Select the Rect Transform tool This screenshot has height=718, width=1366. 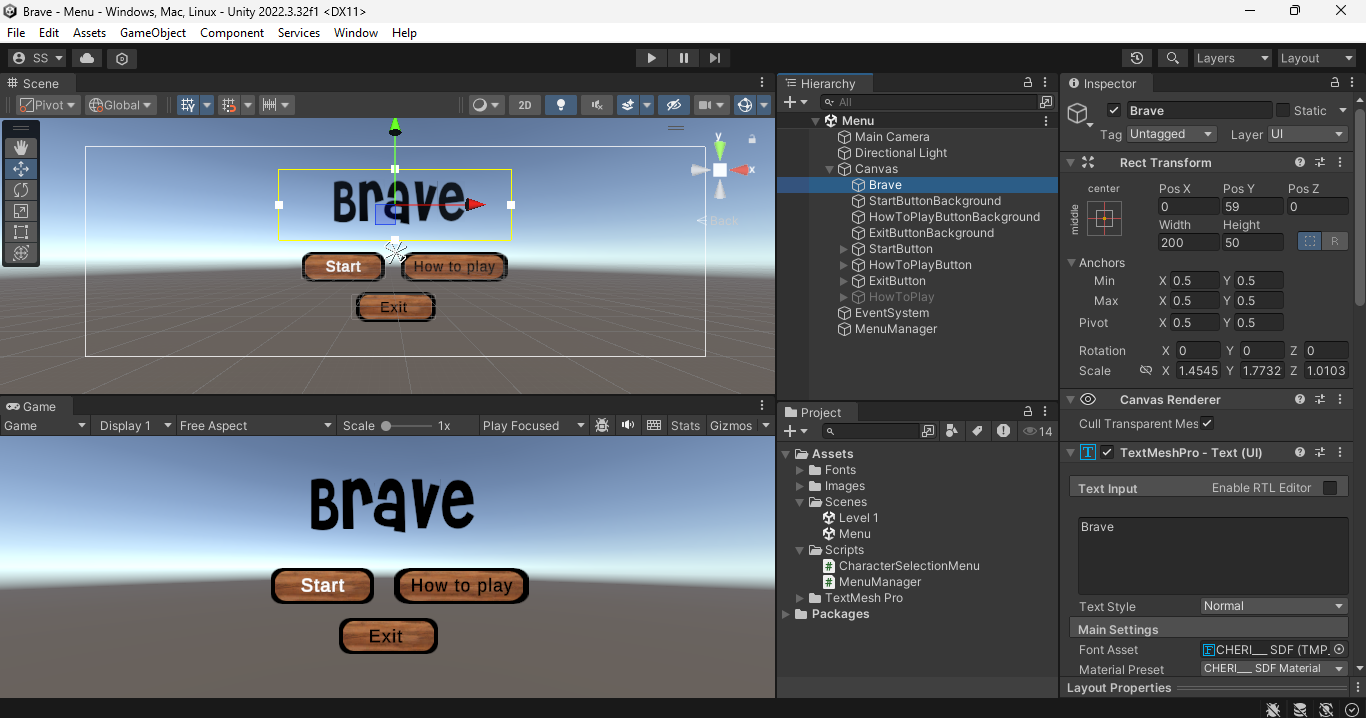click(20, 232)
